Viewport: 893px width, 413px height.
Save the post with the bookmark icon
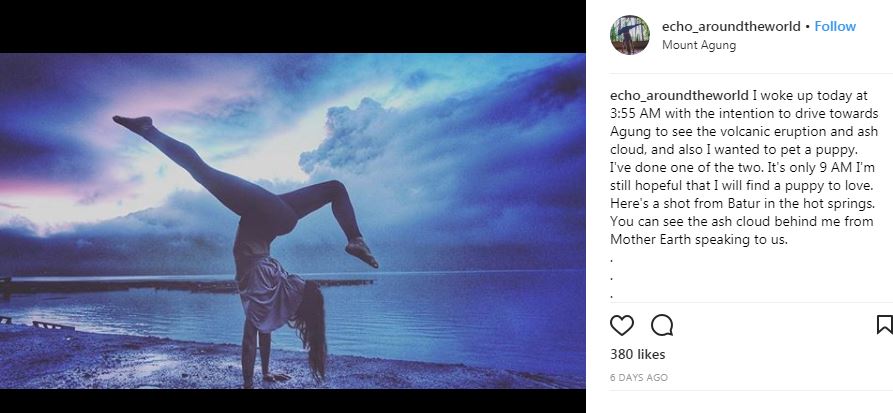884,324
